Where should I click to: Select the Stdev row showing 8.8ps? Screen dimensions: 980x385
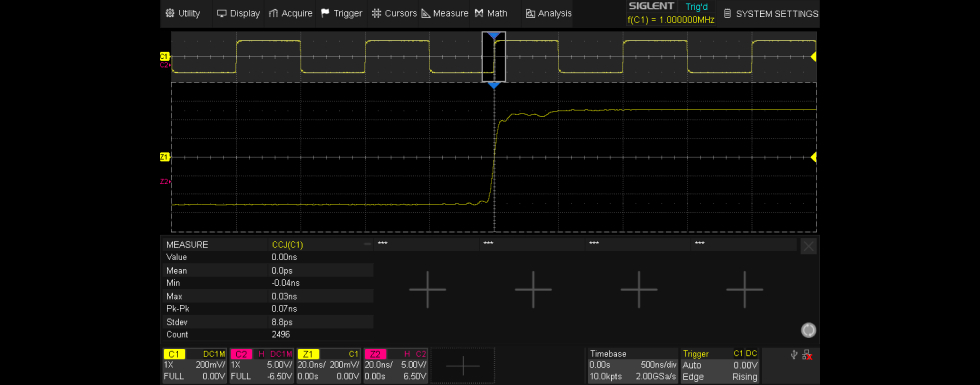[x=268, y=322]
